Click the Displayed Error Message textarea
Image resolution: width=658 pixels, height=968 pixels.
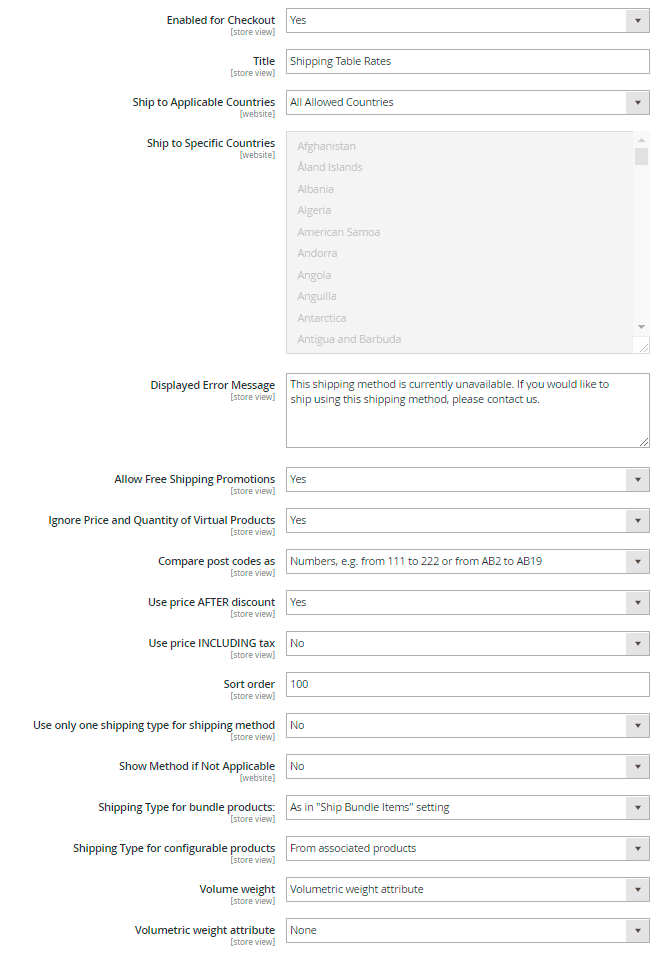tap(467, 410)
